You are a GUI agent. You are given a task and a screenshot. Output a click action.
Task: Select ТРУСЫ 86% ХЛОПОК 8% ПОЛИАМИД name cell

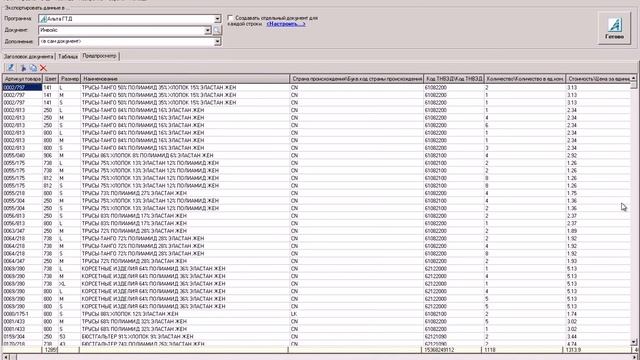click(185, 155)
